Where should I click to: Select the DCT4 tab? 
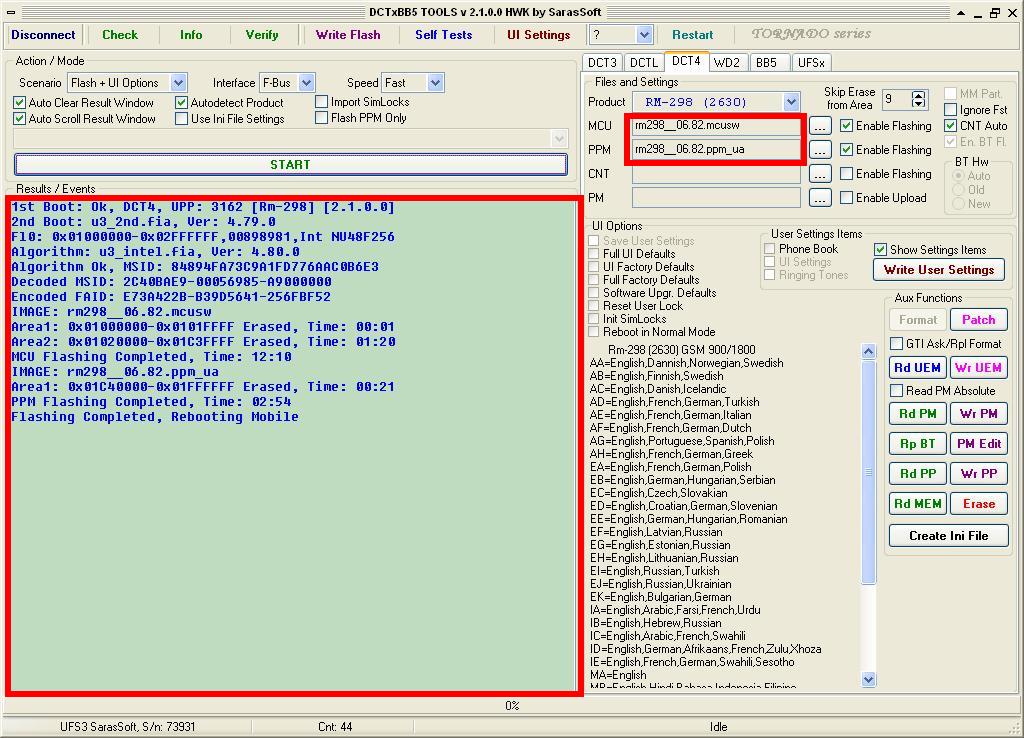pyautogui.click(x=686, y=61)
